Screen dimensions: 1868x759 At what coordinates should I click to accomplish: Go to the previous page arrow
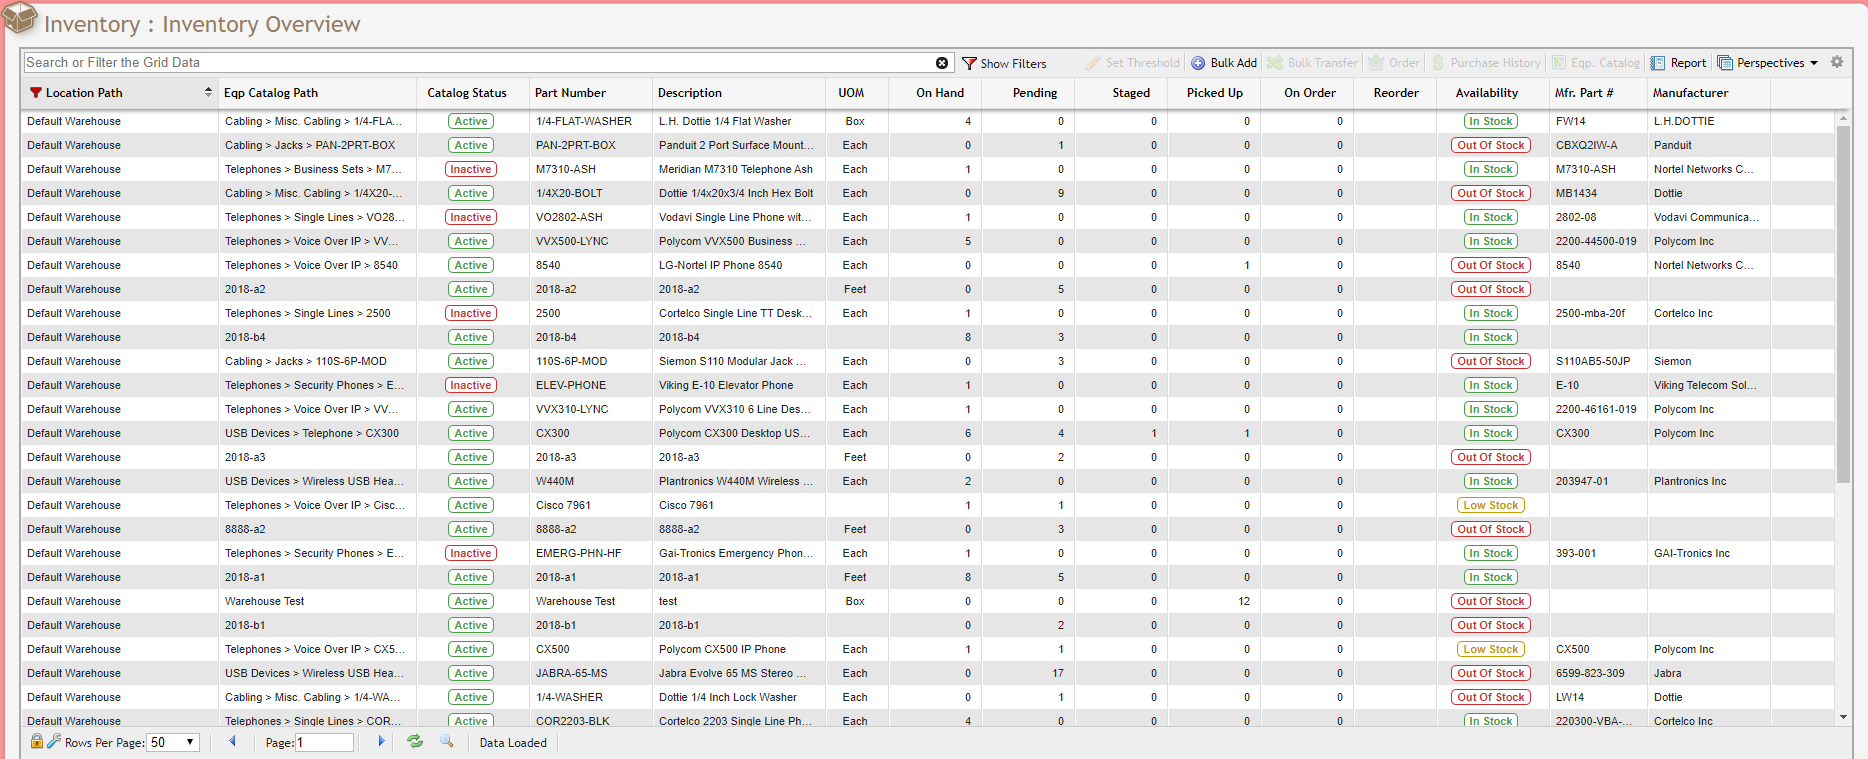[233, 742]
